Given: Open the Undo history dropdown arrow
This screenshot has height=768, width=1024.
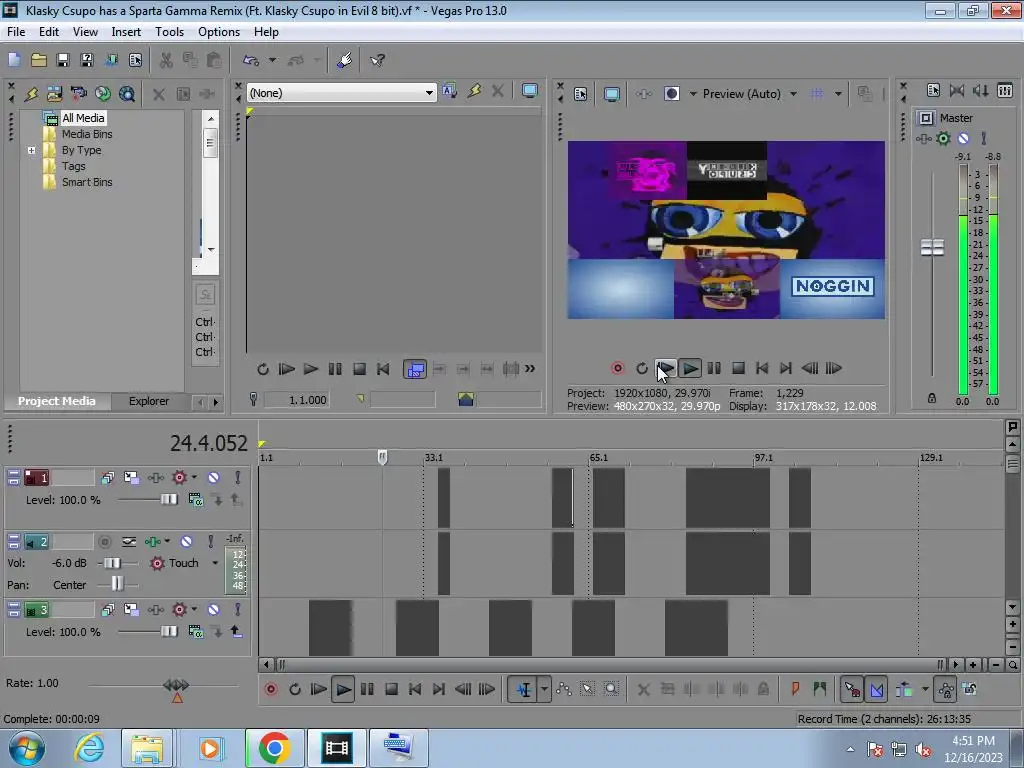Looking at the screenshot, I should [272, 60].
